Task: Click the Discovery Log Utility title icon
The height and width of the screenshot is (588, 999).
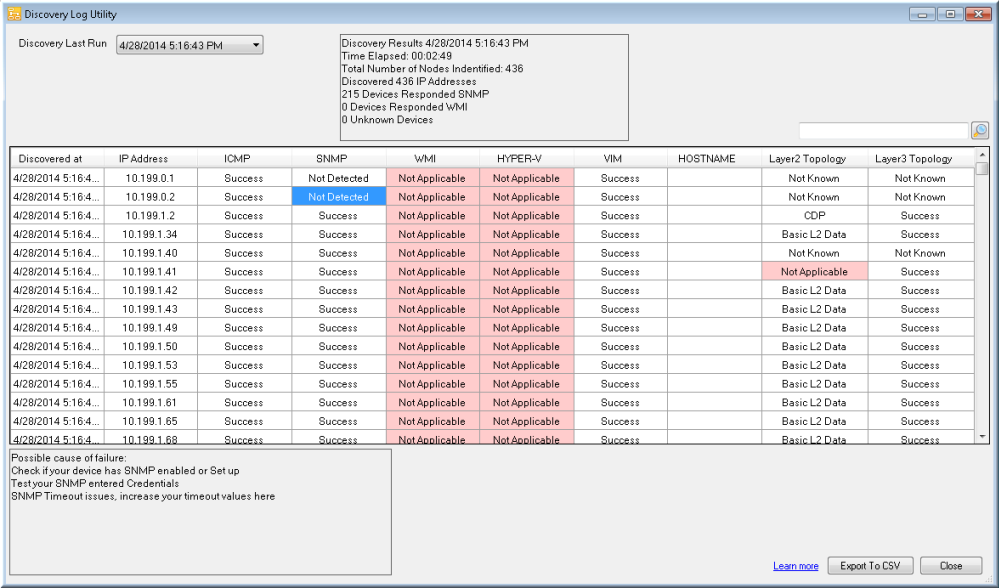Action: point(14,14)
